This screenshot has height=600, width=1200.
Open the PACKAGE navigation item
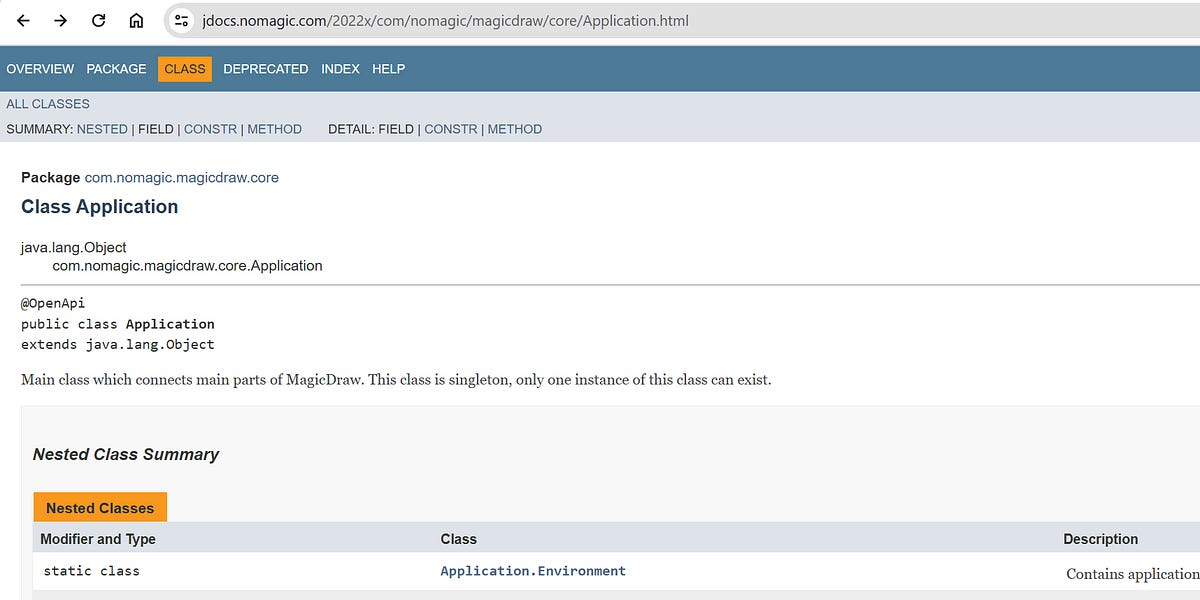(x=116, y=68)
